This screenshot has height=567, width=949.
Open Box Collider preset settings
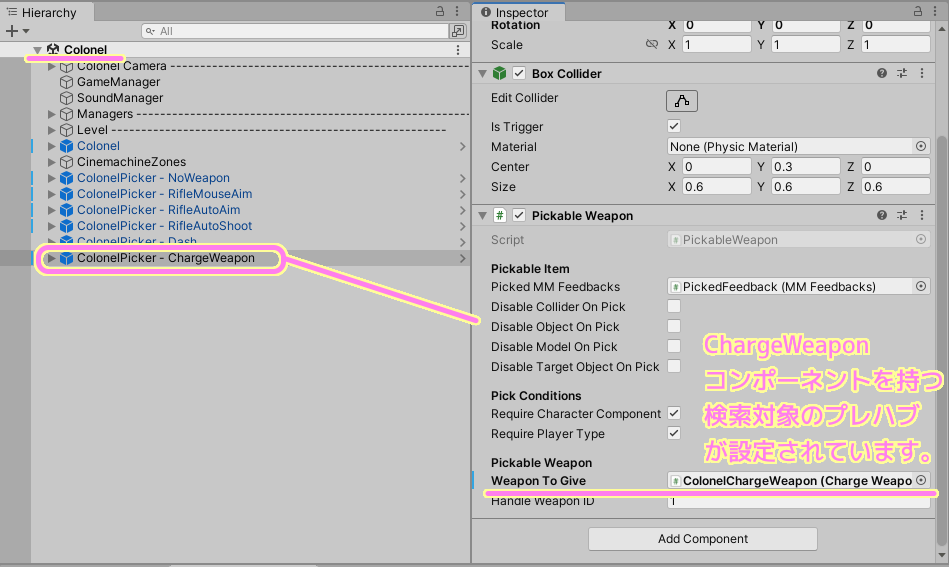(902, 73)
